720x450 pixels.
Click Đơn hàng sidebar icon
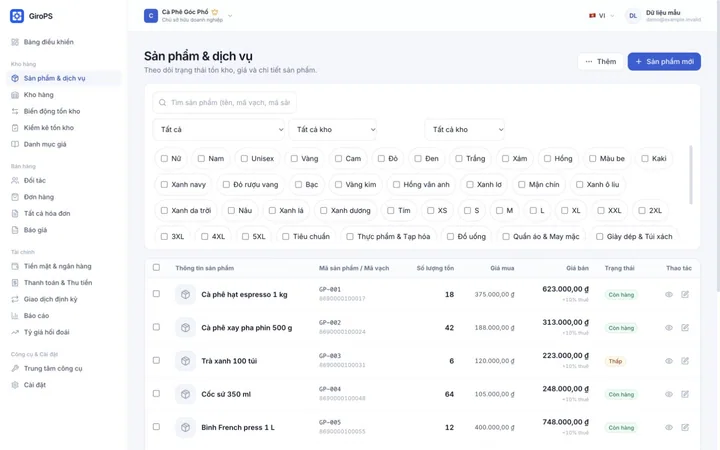(x=15, y=197)
